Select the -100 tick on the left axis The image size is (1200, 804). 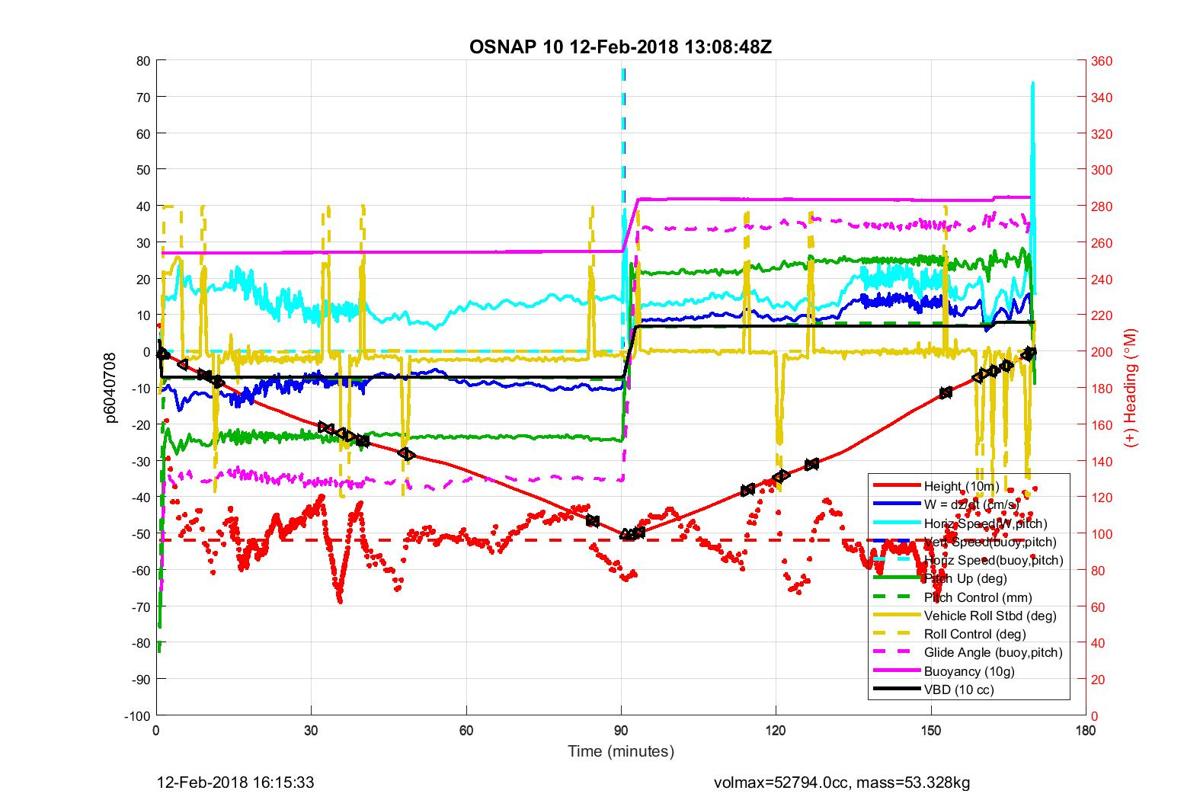point(138,716)
